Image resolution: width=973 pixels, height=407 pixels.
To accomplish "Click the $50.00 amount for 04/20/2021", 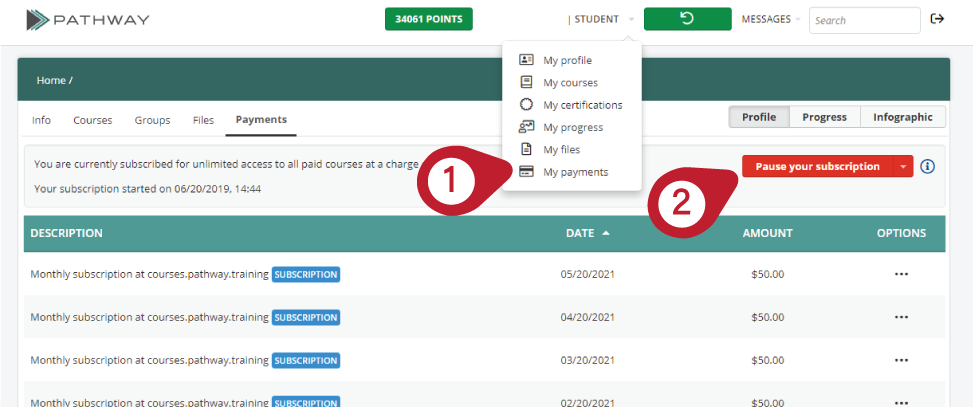I will (x=768, y=317).
